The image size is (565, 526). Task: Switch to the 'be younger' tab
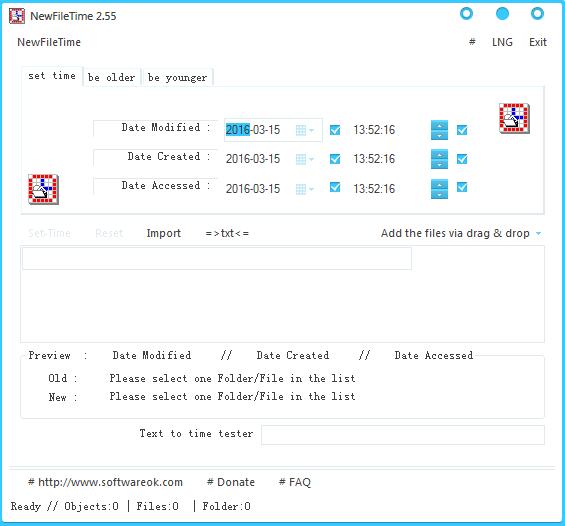(178, 77)
